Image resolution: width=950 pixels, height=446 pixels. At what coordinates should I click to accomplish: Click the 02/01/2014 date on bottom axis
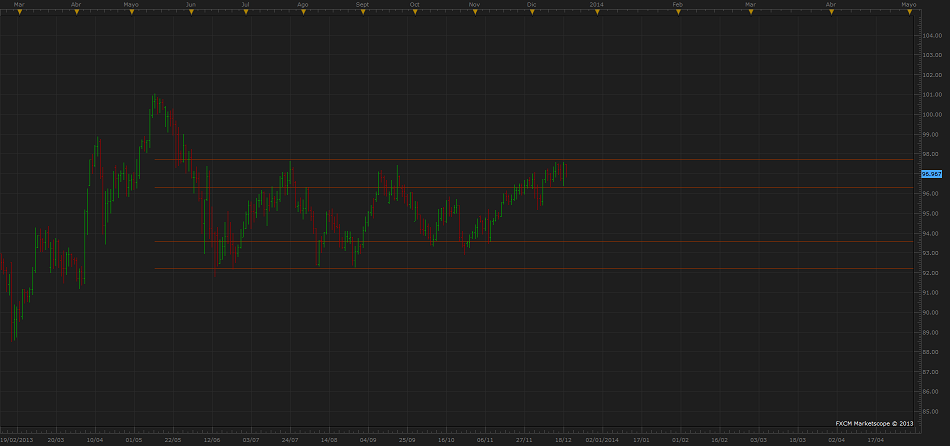pyautogui.click(x=602, y=439)
